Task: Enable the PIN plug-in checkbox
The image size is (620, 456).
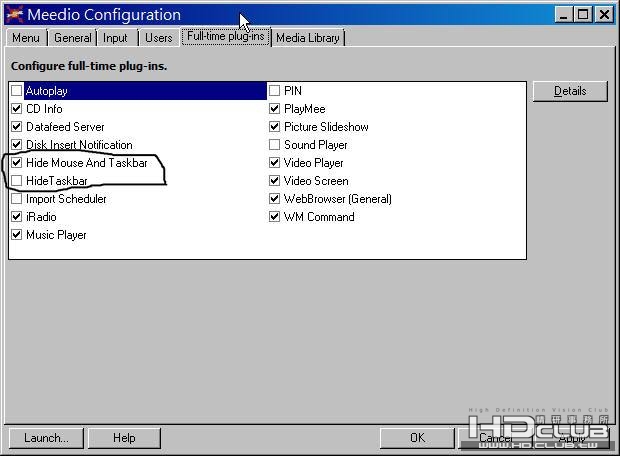Action: point(274,91)
